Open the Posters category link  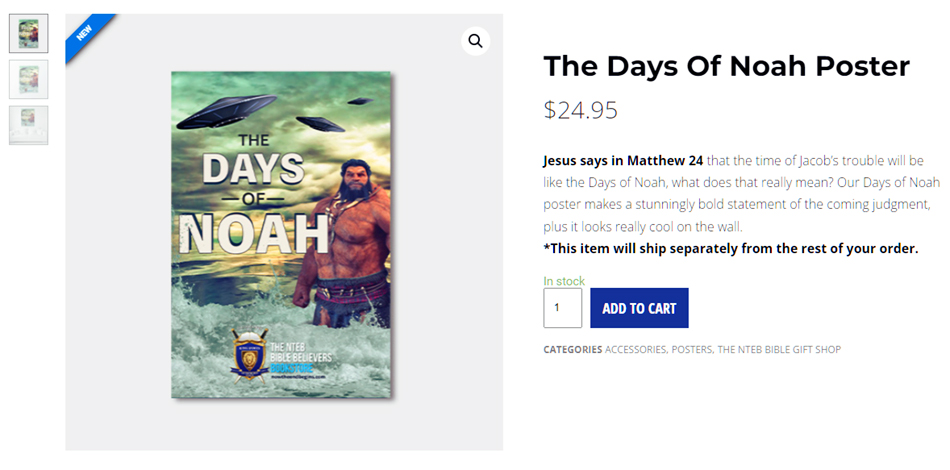click(x=691, y=350)
